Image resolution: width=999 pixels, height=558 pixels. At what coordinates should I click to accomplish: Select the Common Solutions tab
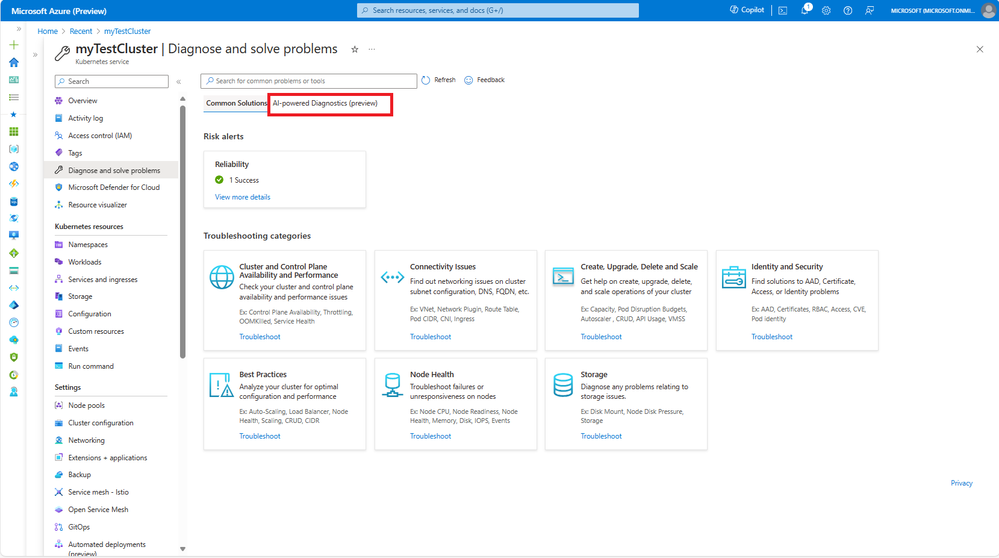click(236, 103)
